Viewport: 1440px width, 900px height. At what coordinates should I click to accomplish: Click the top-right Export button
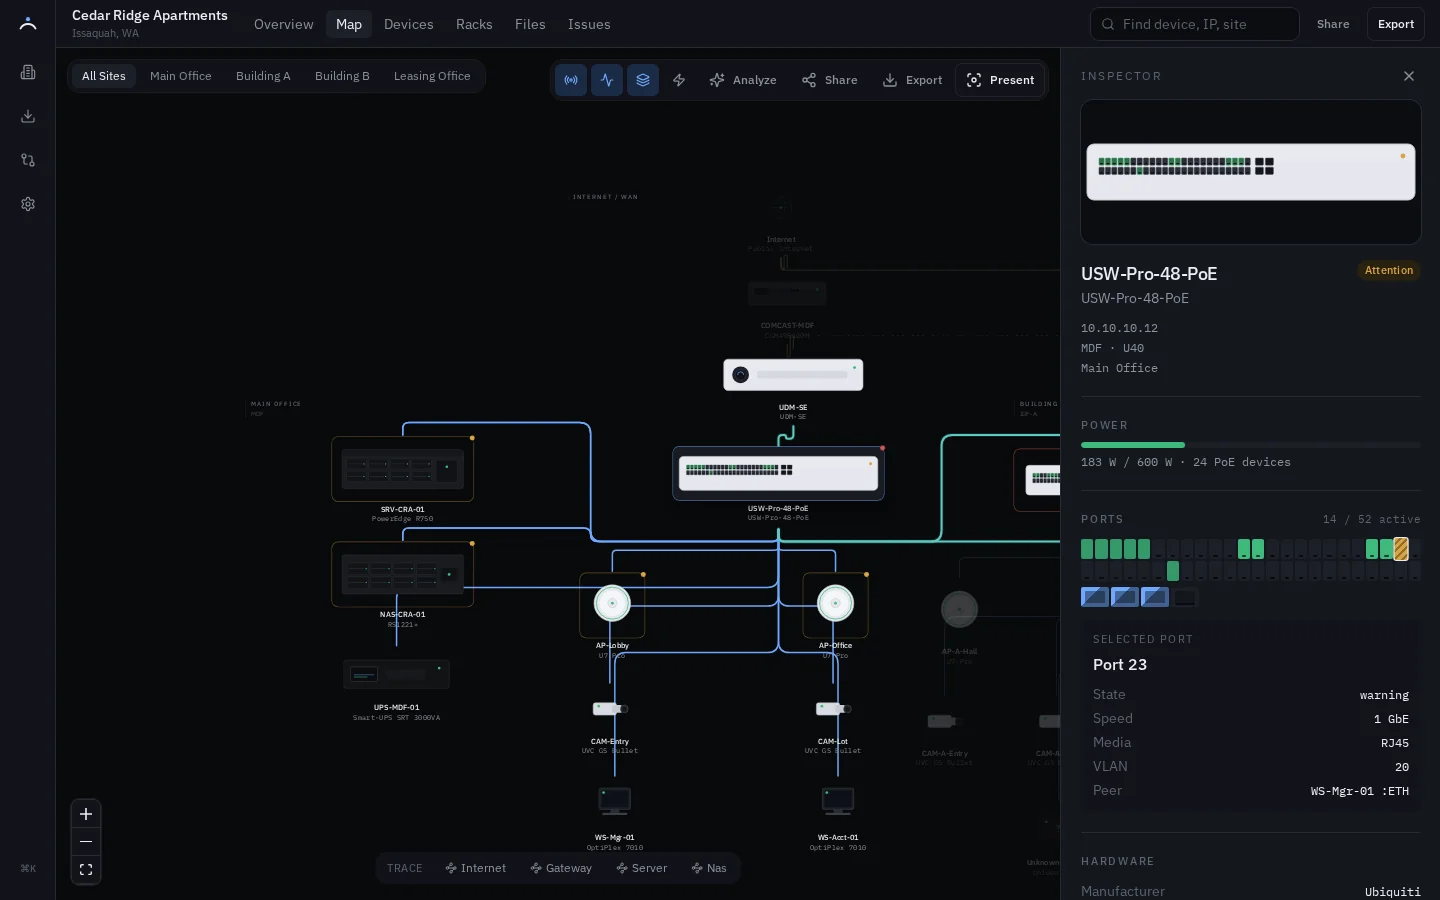pos(1395,24)
